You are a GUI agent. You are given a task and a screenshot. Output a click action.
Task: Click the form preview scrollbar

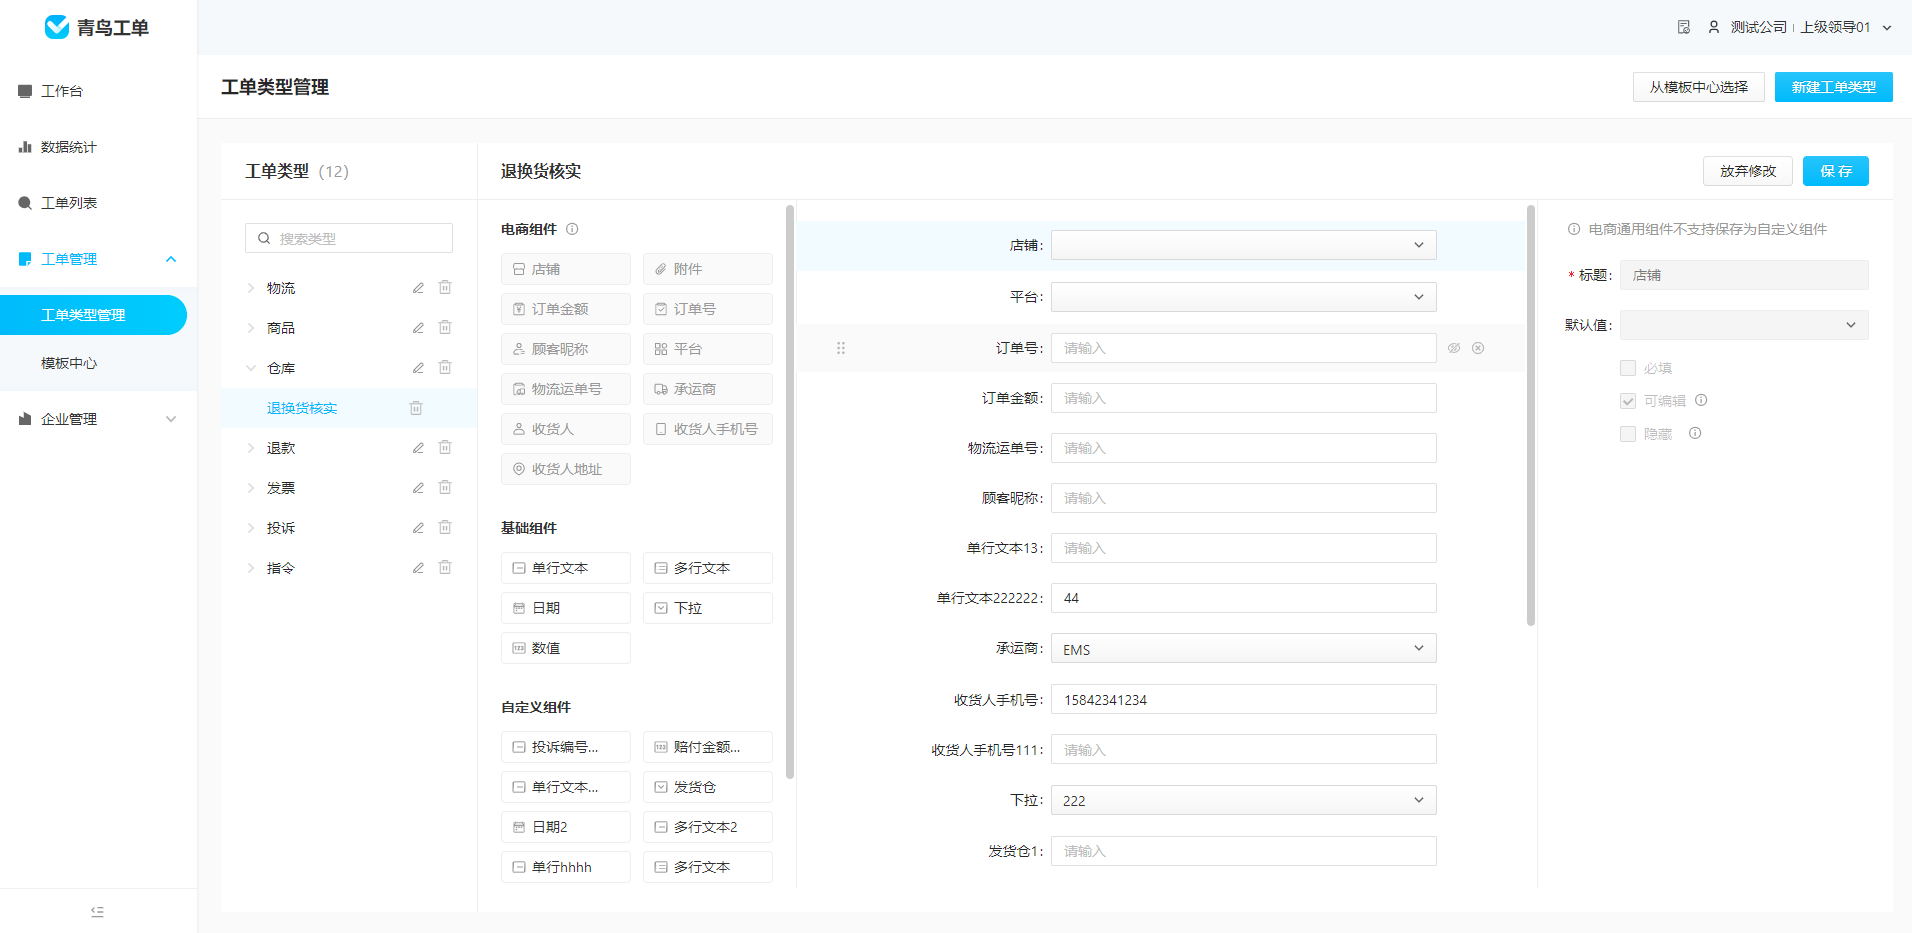click(1531, 415)
